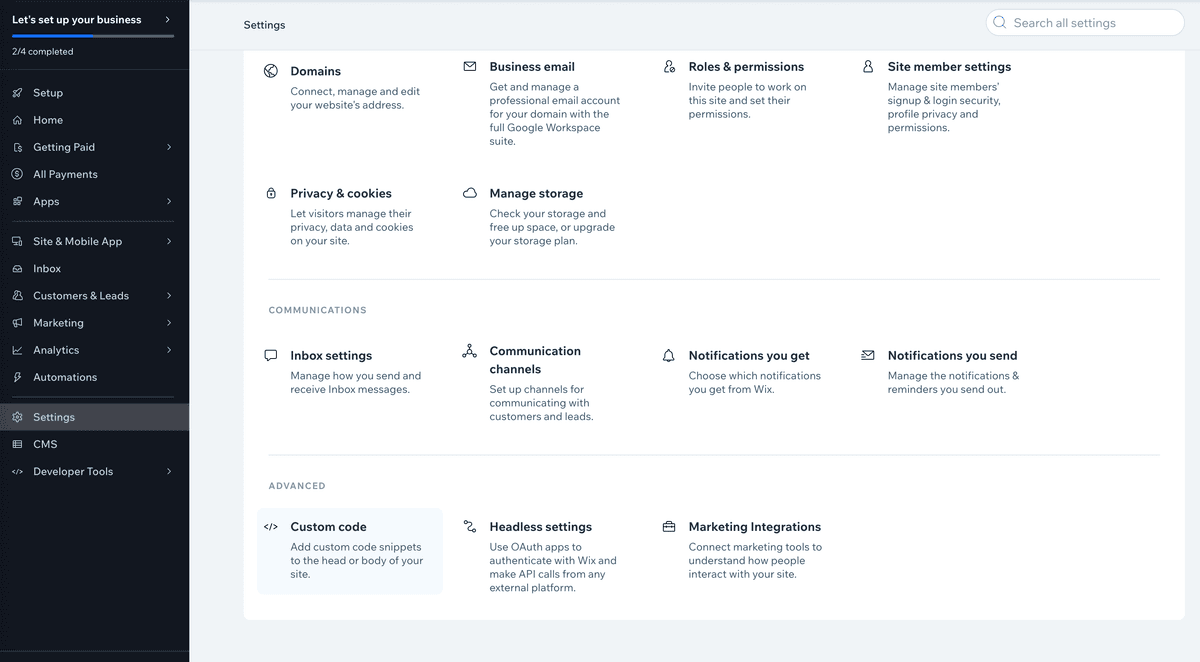The image size is (1200, 662).
Task: Expand the Marketing submenu chevron
Action: tap(169, 323)
